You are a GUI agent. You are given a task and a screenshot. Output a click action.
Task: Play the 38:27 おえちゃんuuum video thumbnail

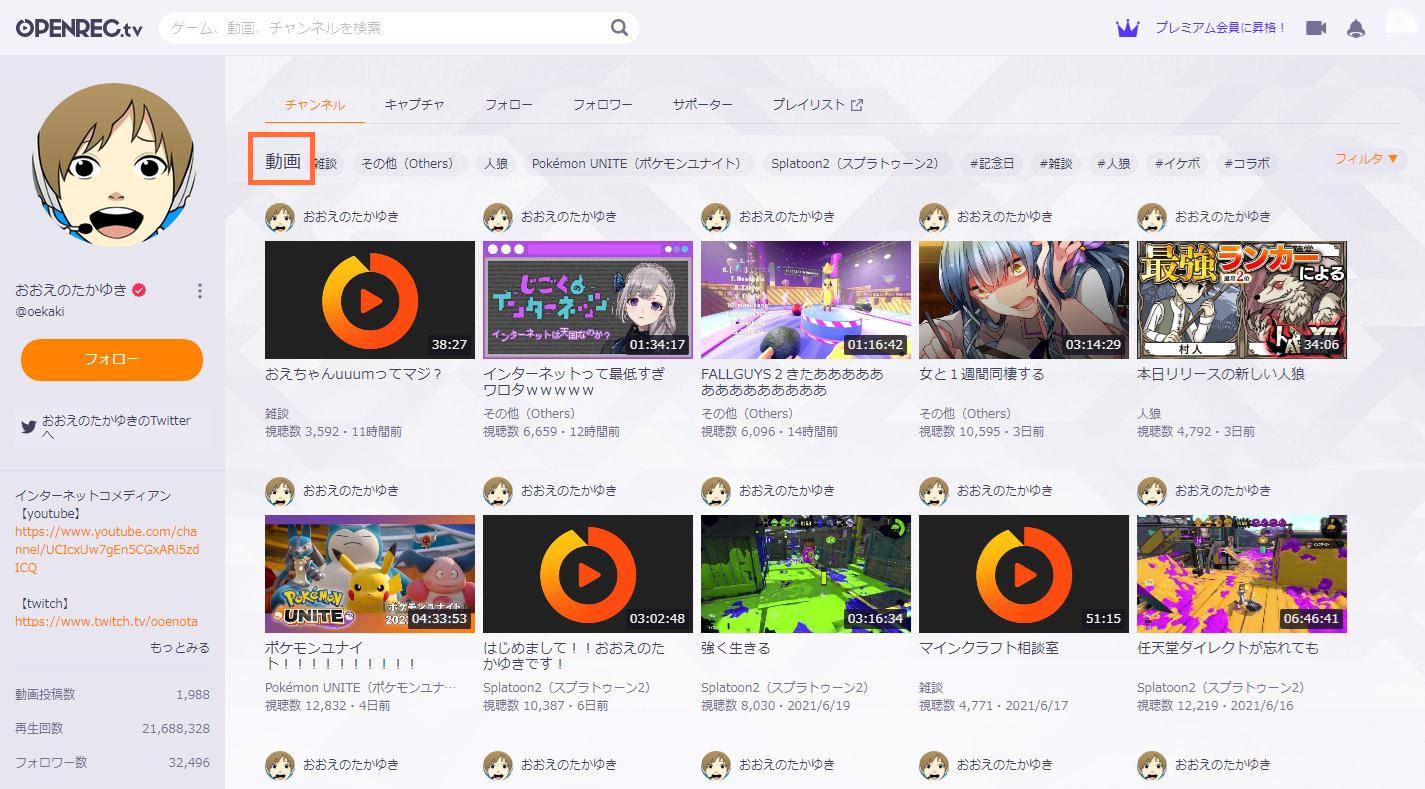click(x=370, y=299)
